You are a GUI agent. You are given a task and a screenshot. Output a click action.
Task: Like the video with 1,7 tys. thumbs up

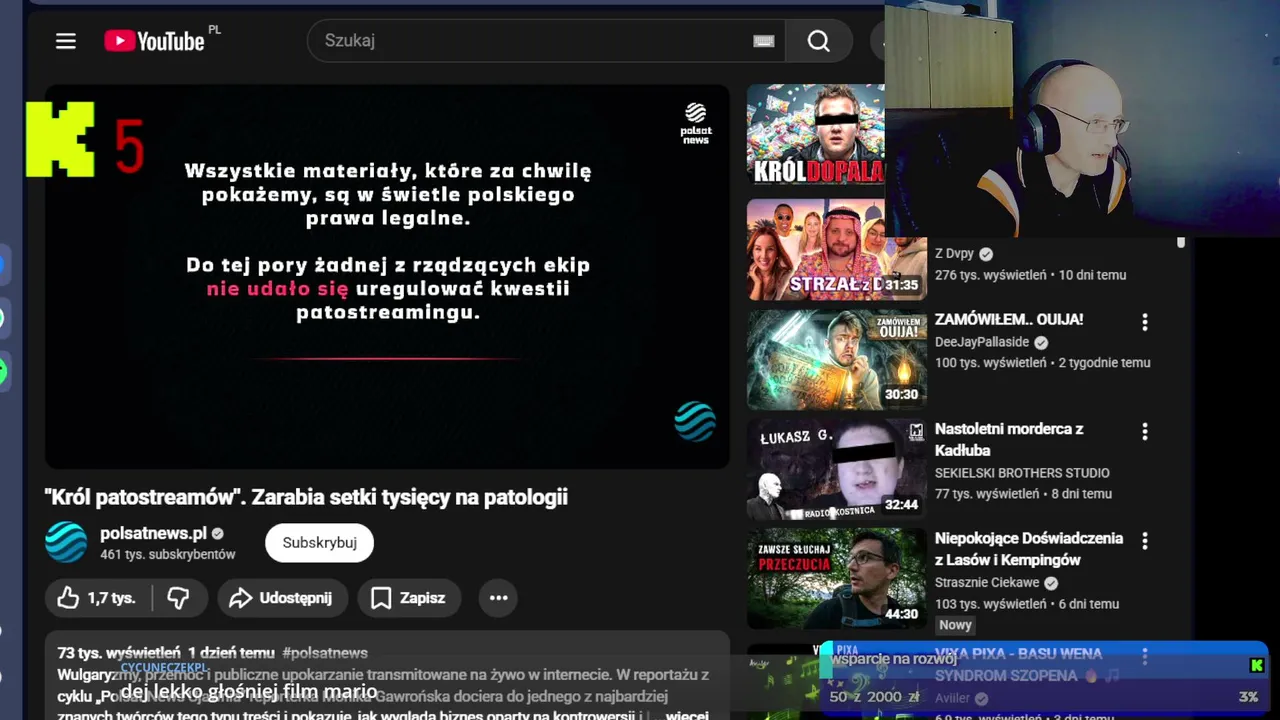click(98, 598)
